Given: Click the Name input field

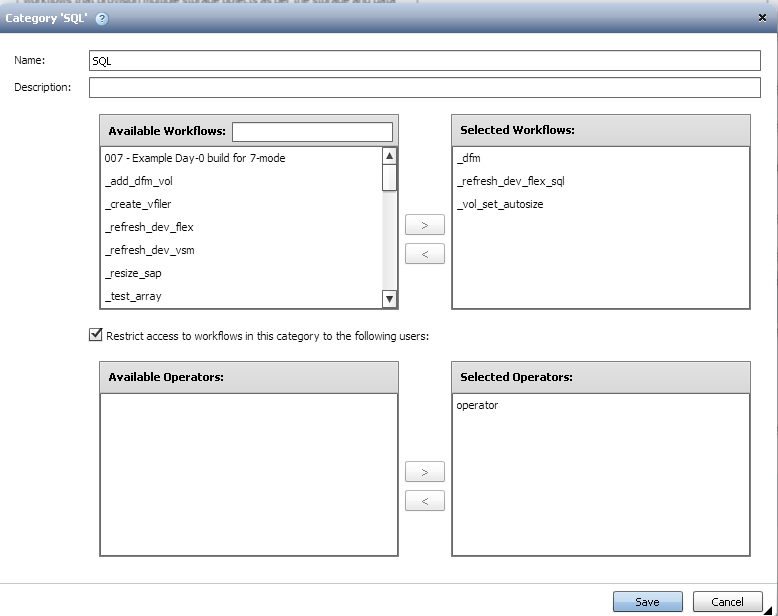Looking at the screenshot, I should (x=424, y=61).
